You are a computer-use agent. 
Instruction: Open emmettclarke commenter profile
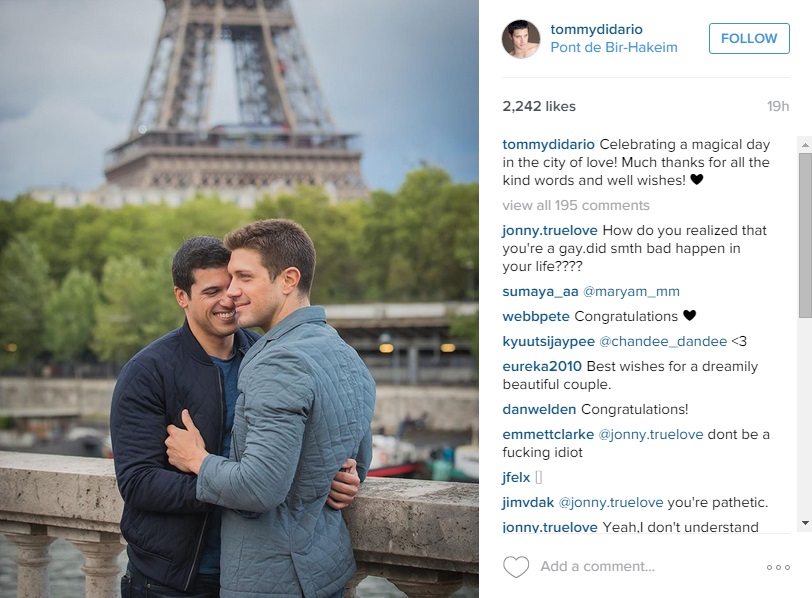tap(548, 434)
